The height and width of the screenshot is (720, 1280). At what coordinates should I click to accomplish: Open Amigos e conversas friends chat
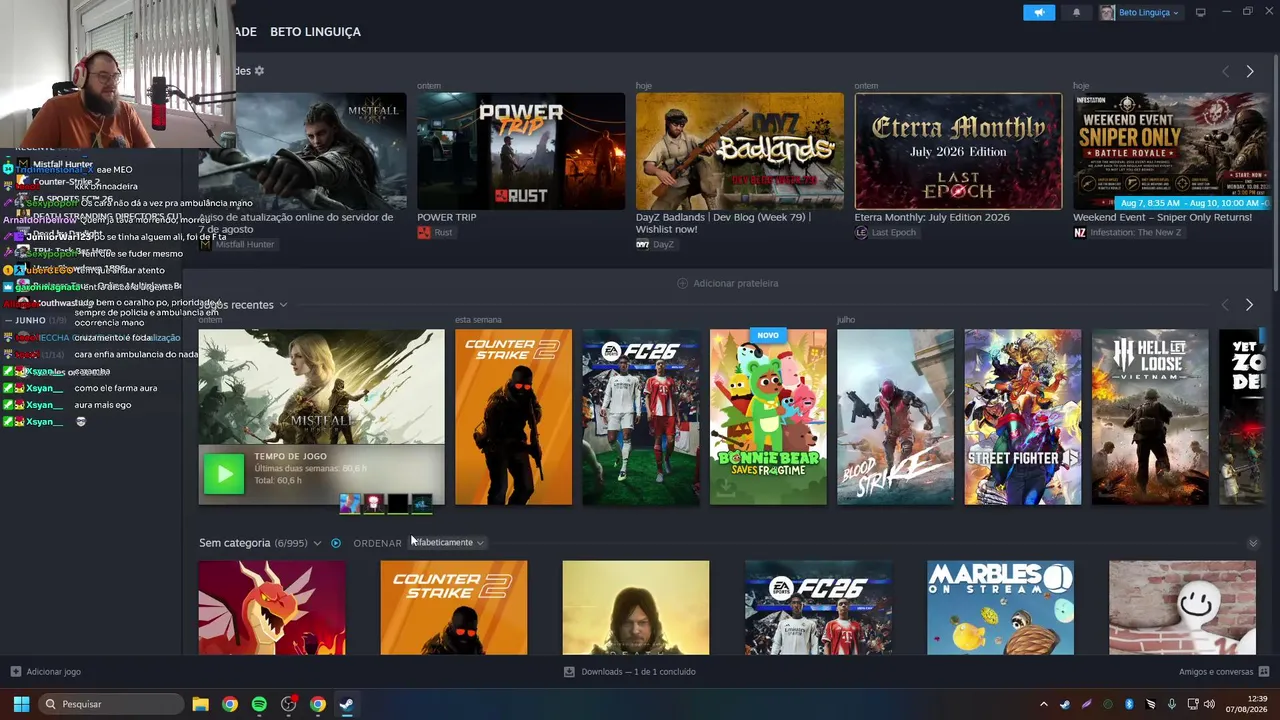pyautogui.click(x=1224, y=672)
